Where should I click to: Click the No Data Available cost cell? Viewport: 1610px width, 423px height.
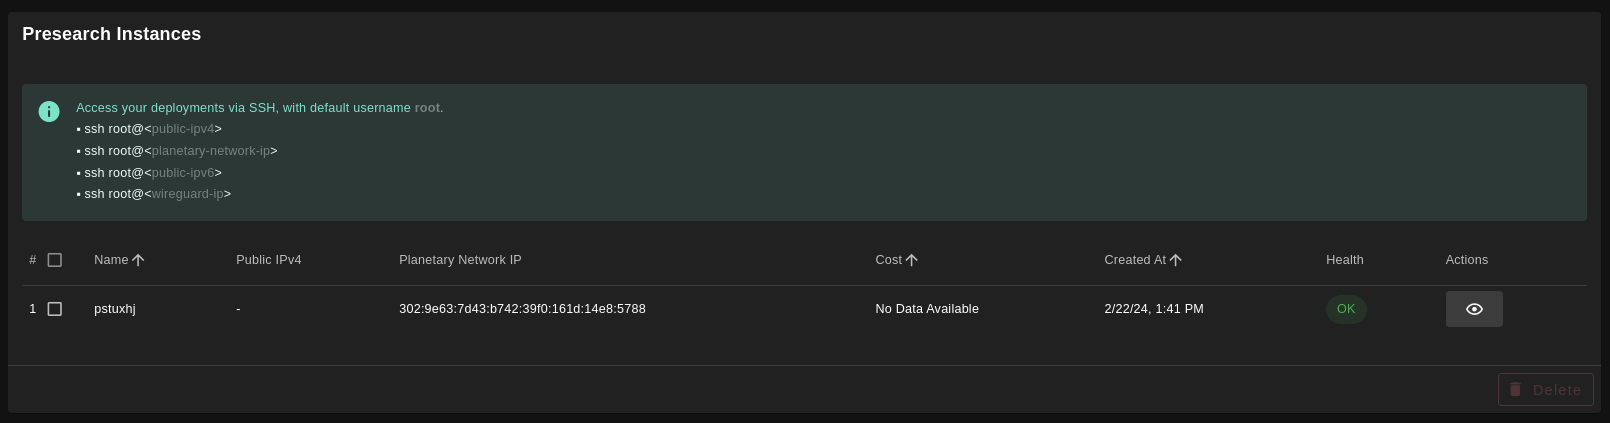click(x=926, y=309)
